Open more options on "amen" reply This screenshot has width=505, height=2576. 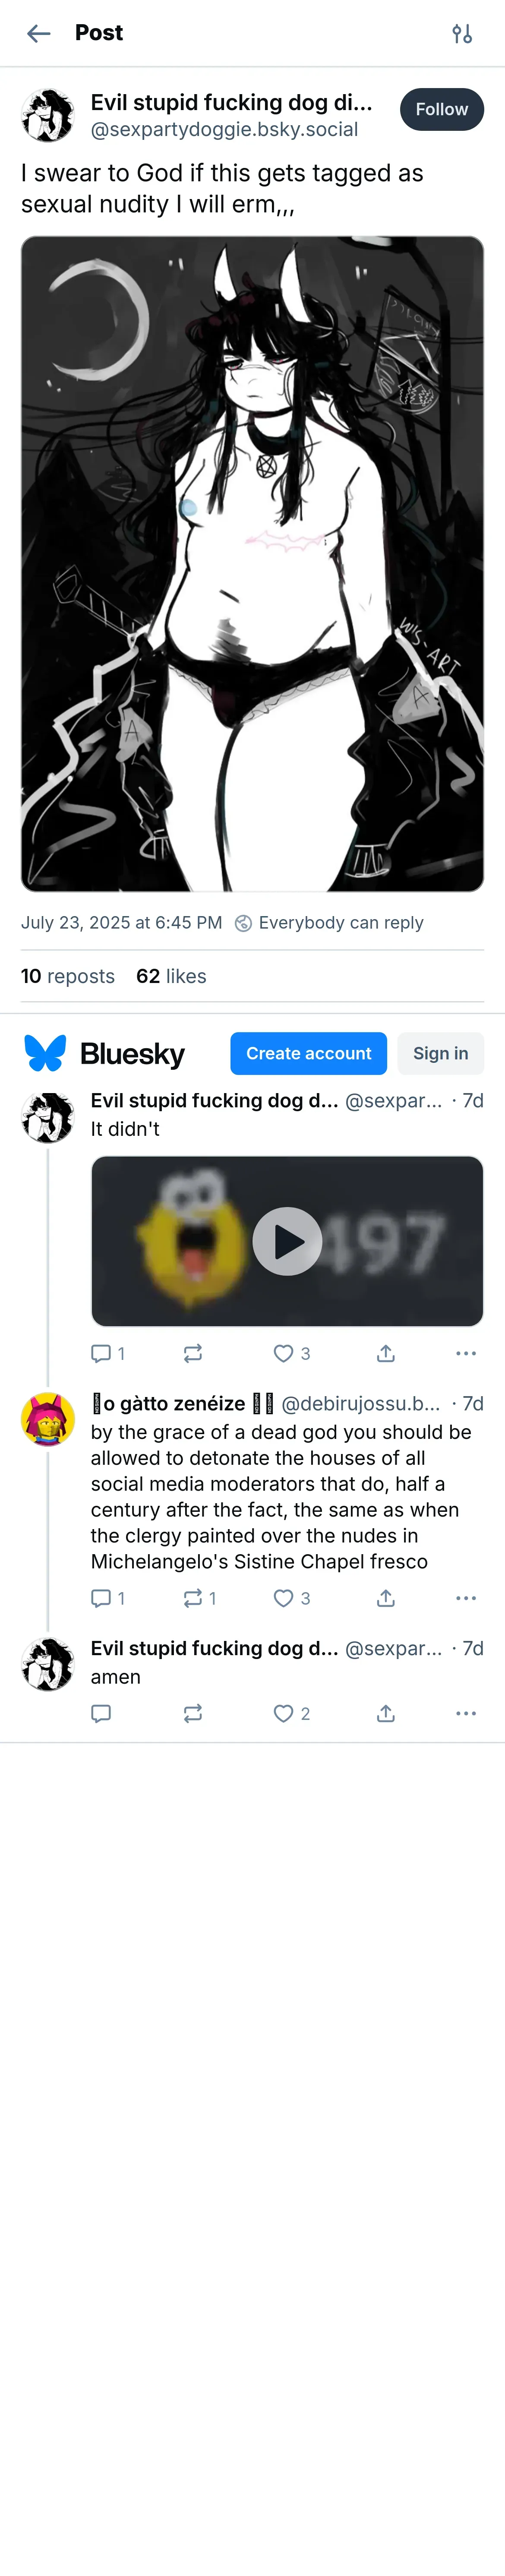(x=466, y=1713)
